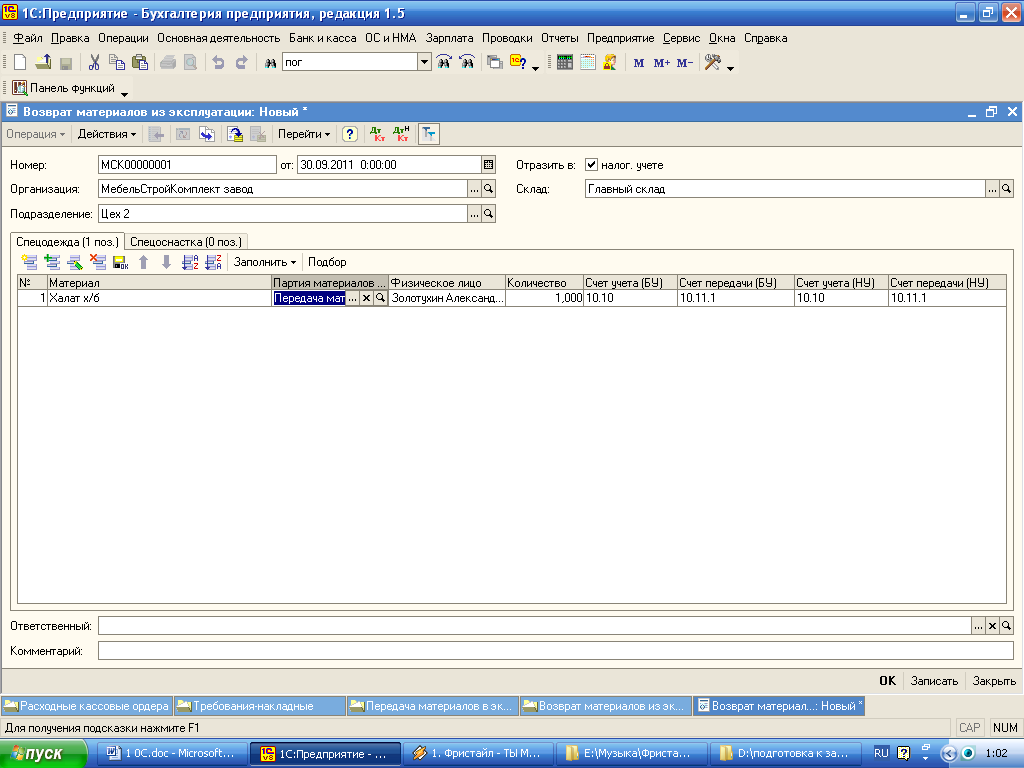Click the Windows пуск Start button
This screenshot has height=768, width=1024.
click(x=43, y=754)
